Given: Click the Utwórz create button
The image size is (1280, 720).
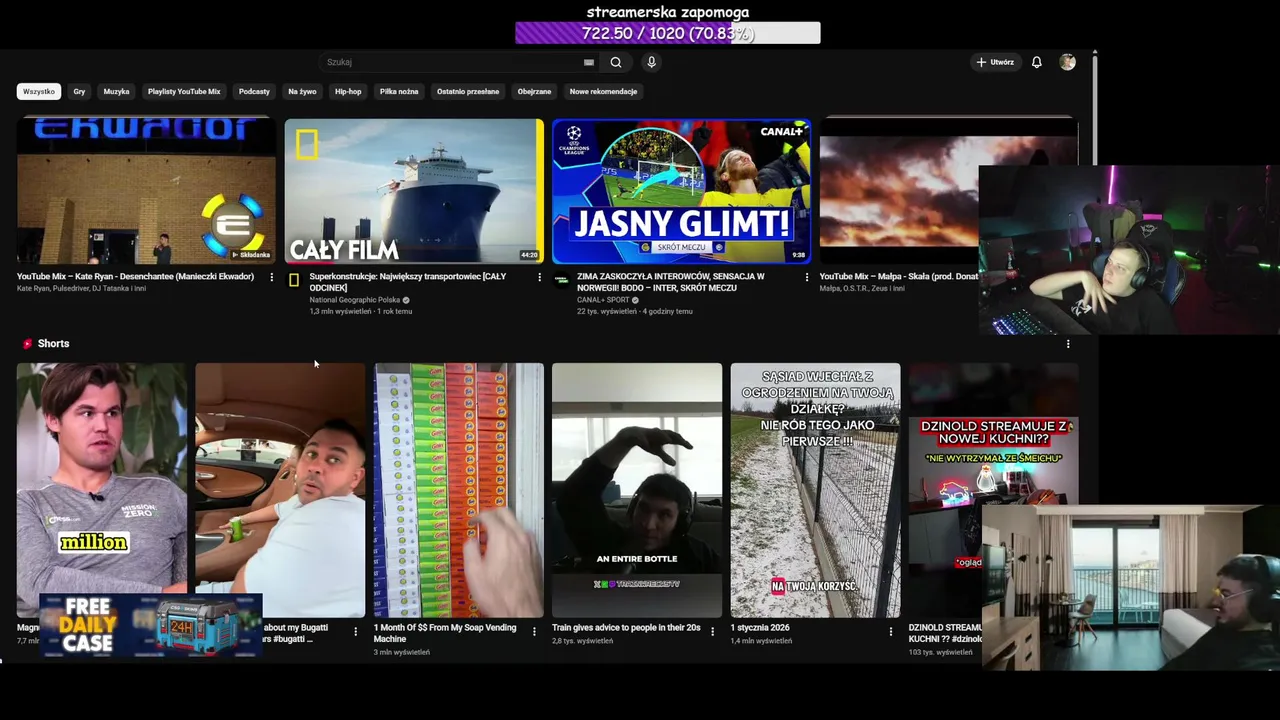Looking at the screenshot, I should pyautogui.click(x=995, y=62).
